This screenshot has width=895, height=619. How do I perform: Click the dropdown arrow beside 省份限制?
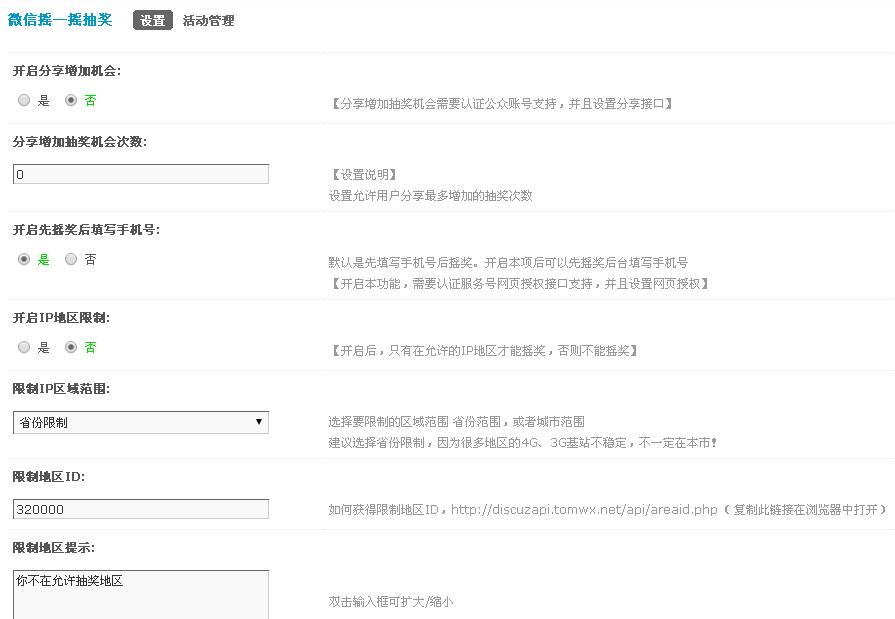tap(261, 422)
